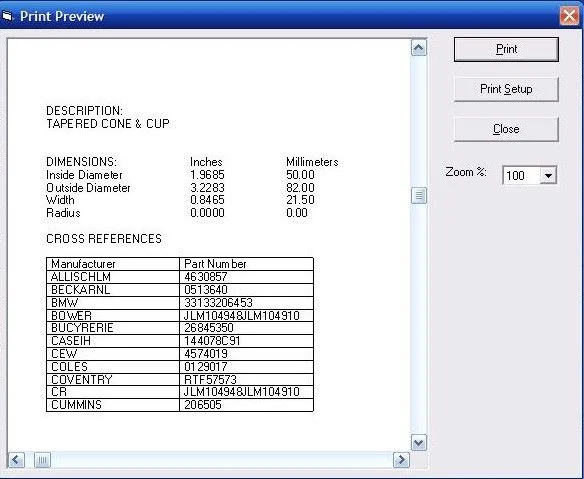Click the horizontal scrollbar track right of the thumb
The width and height of the screenshot is (584, 479).
[x=222, y=460]
